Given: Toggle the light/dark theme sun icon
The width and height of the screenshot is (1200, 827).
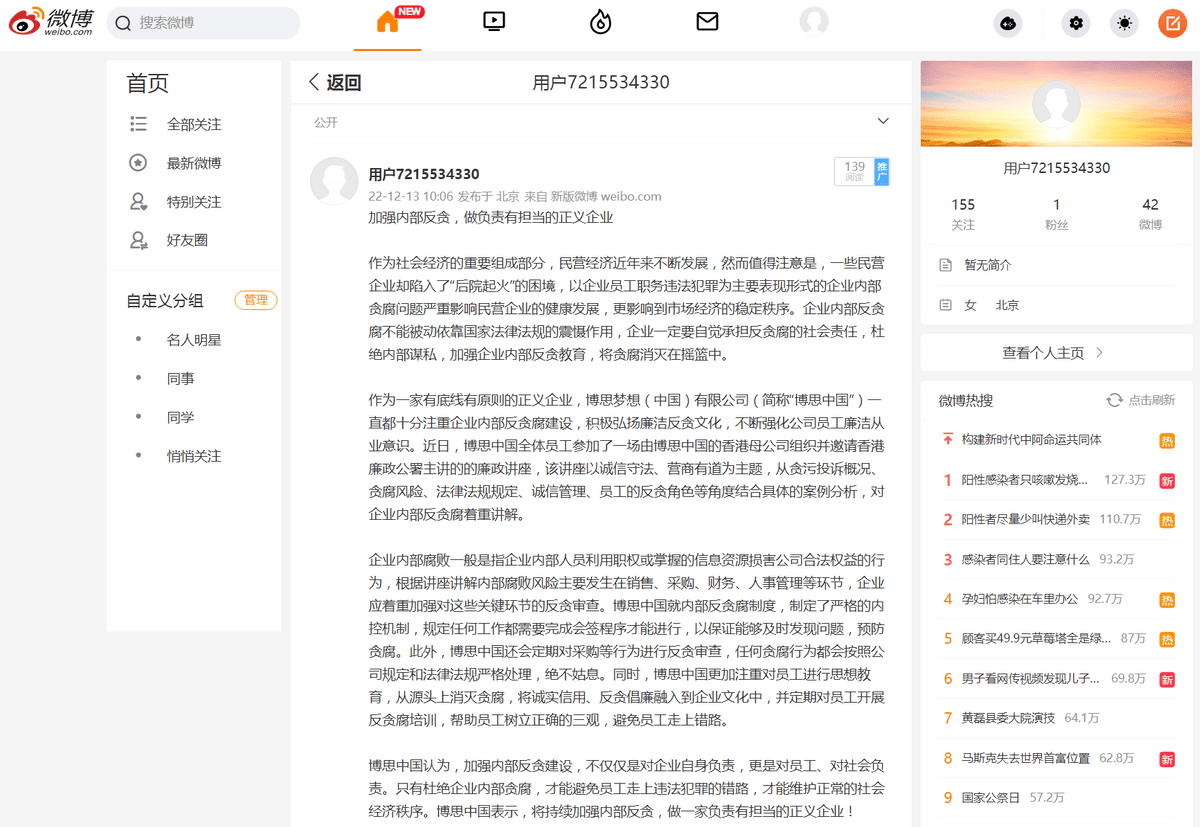Looking at the screenshot, I should 1124,23.
